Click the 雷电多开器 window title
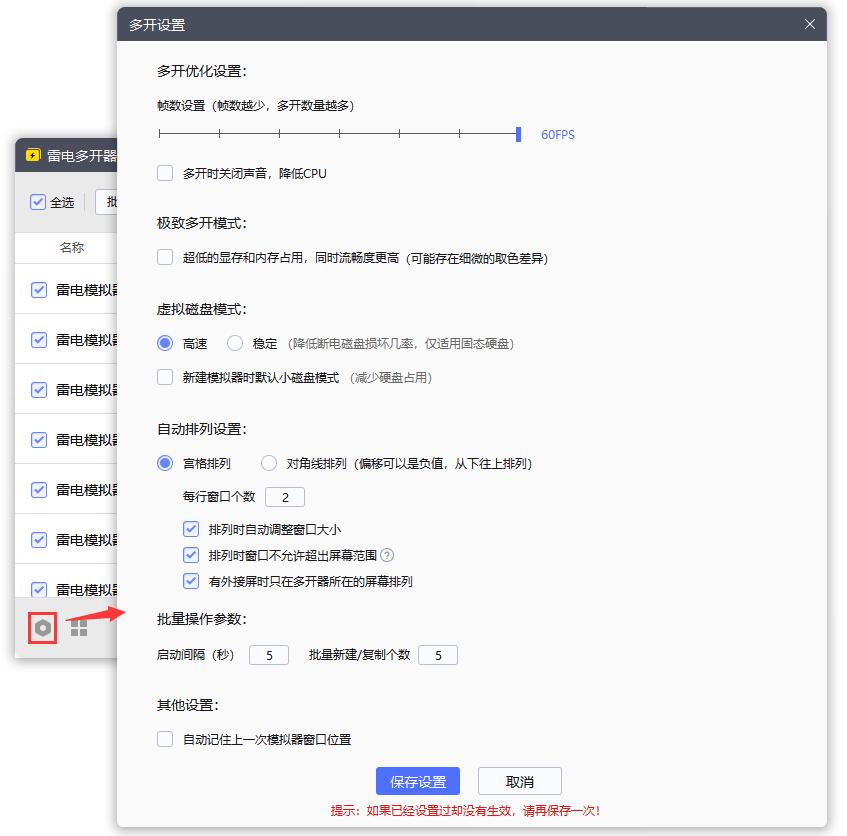847x836 pixels. click(82, 156)
